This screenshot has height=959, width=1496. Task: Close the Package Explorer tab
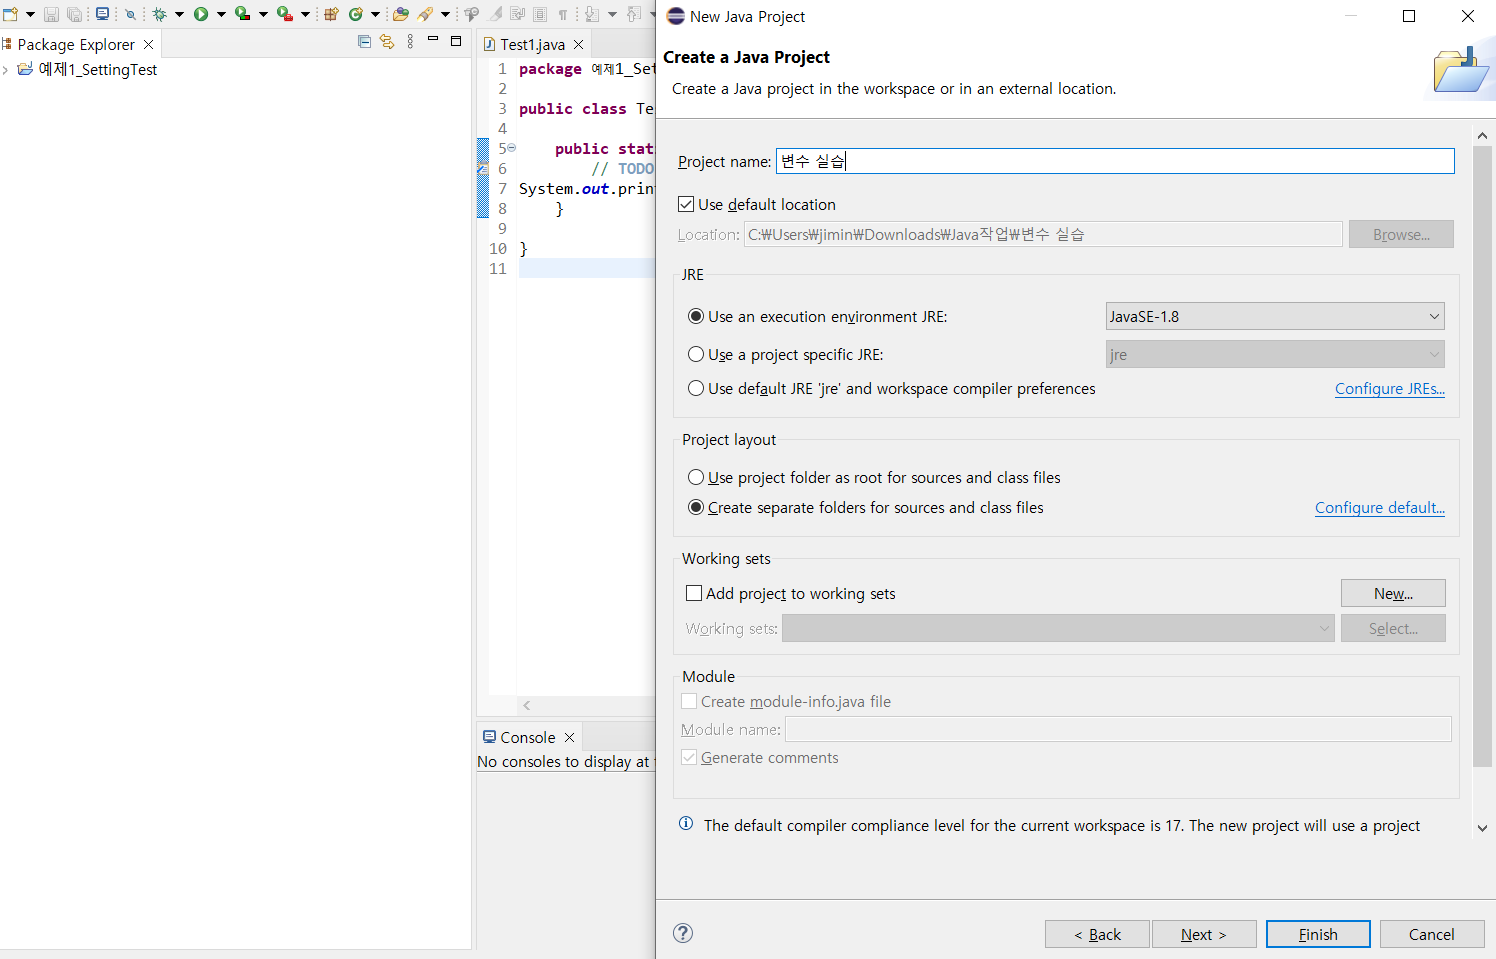click(149, 44)
